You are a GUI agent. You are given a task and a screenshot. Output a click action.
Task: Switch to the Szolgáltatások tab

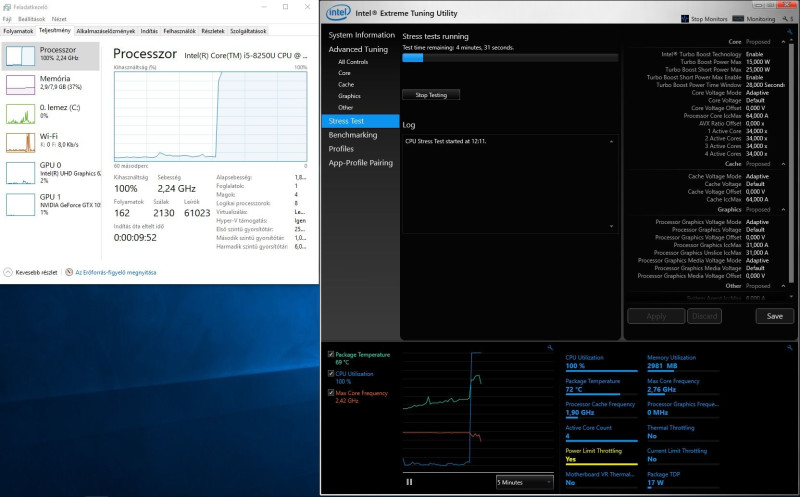248,31
